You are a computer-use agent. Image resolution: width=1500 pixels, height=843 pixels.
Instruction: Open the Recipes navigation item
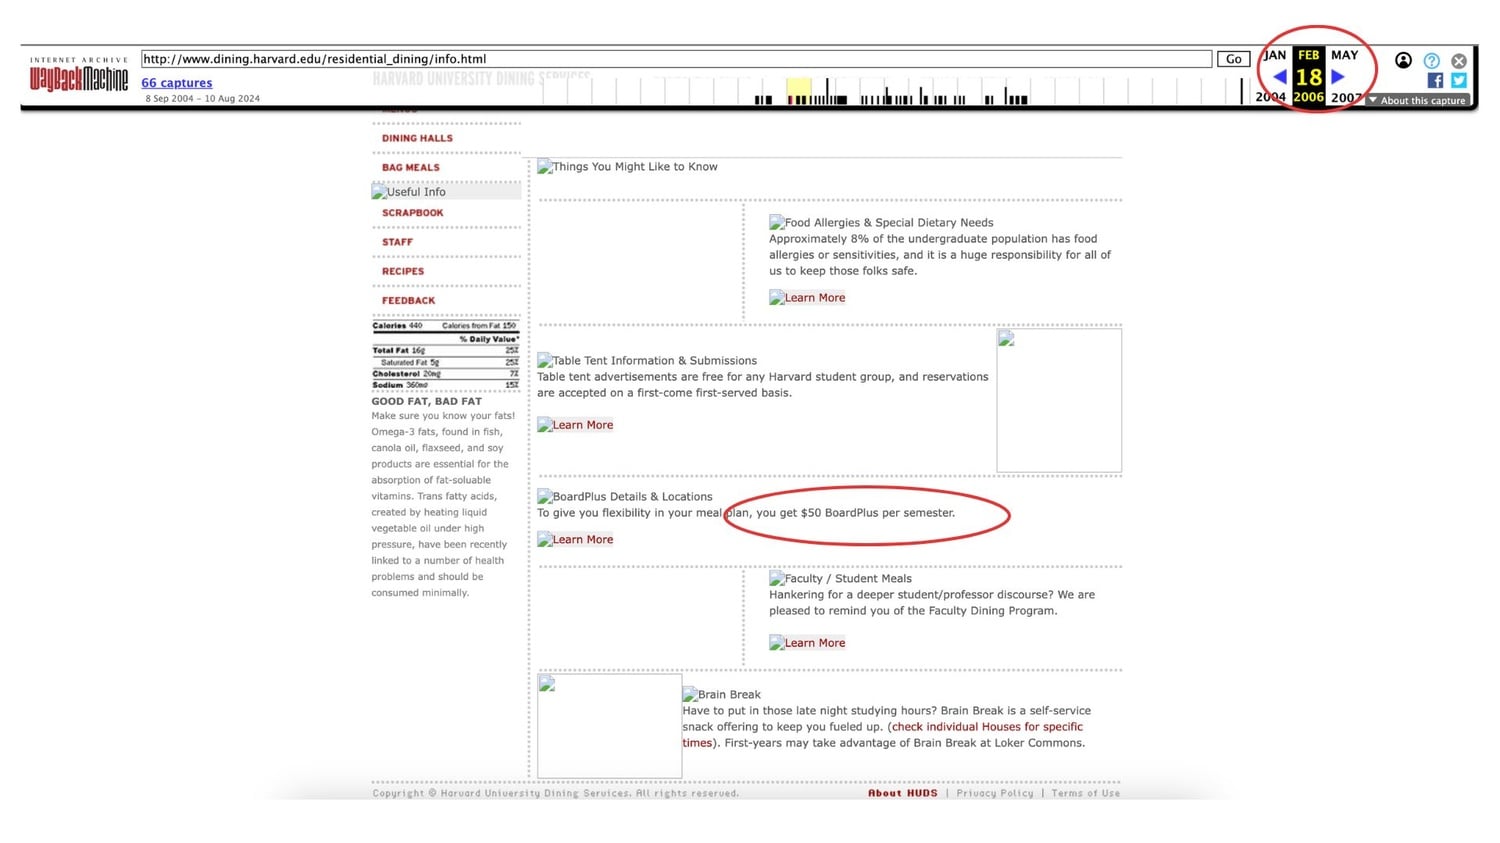tap(403, 271)
